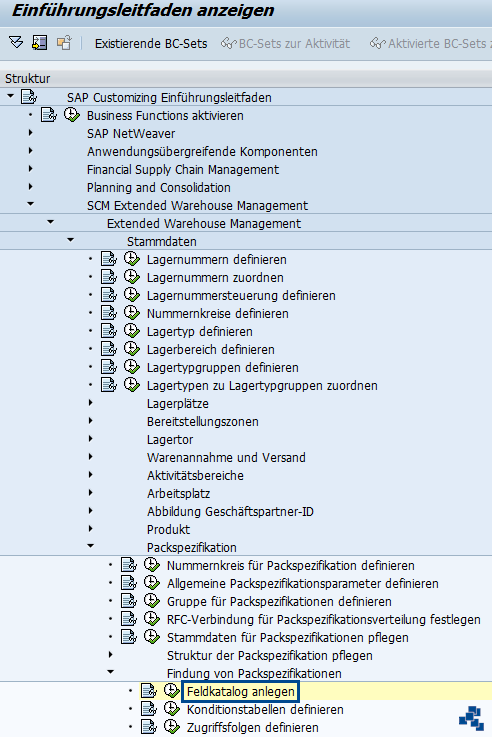The image size is (492, 737).
Task: Open documentation icon of Lagertyp definieren
Action: coord(109,331)
